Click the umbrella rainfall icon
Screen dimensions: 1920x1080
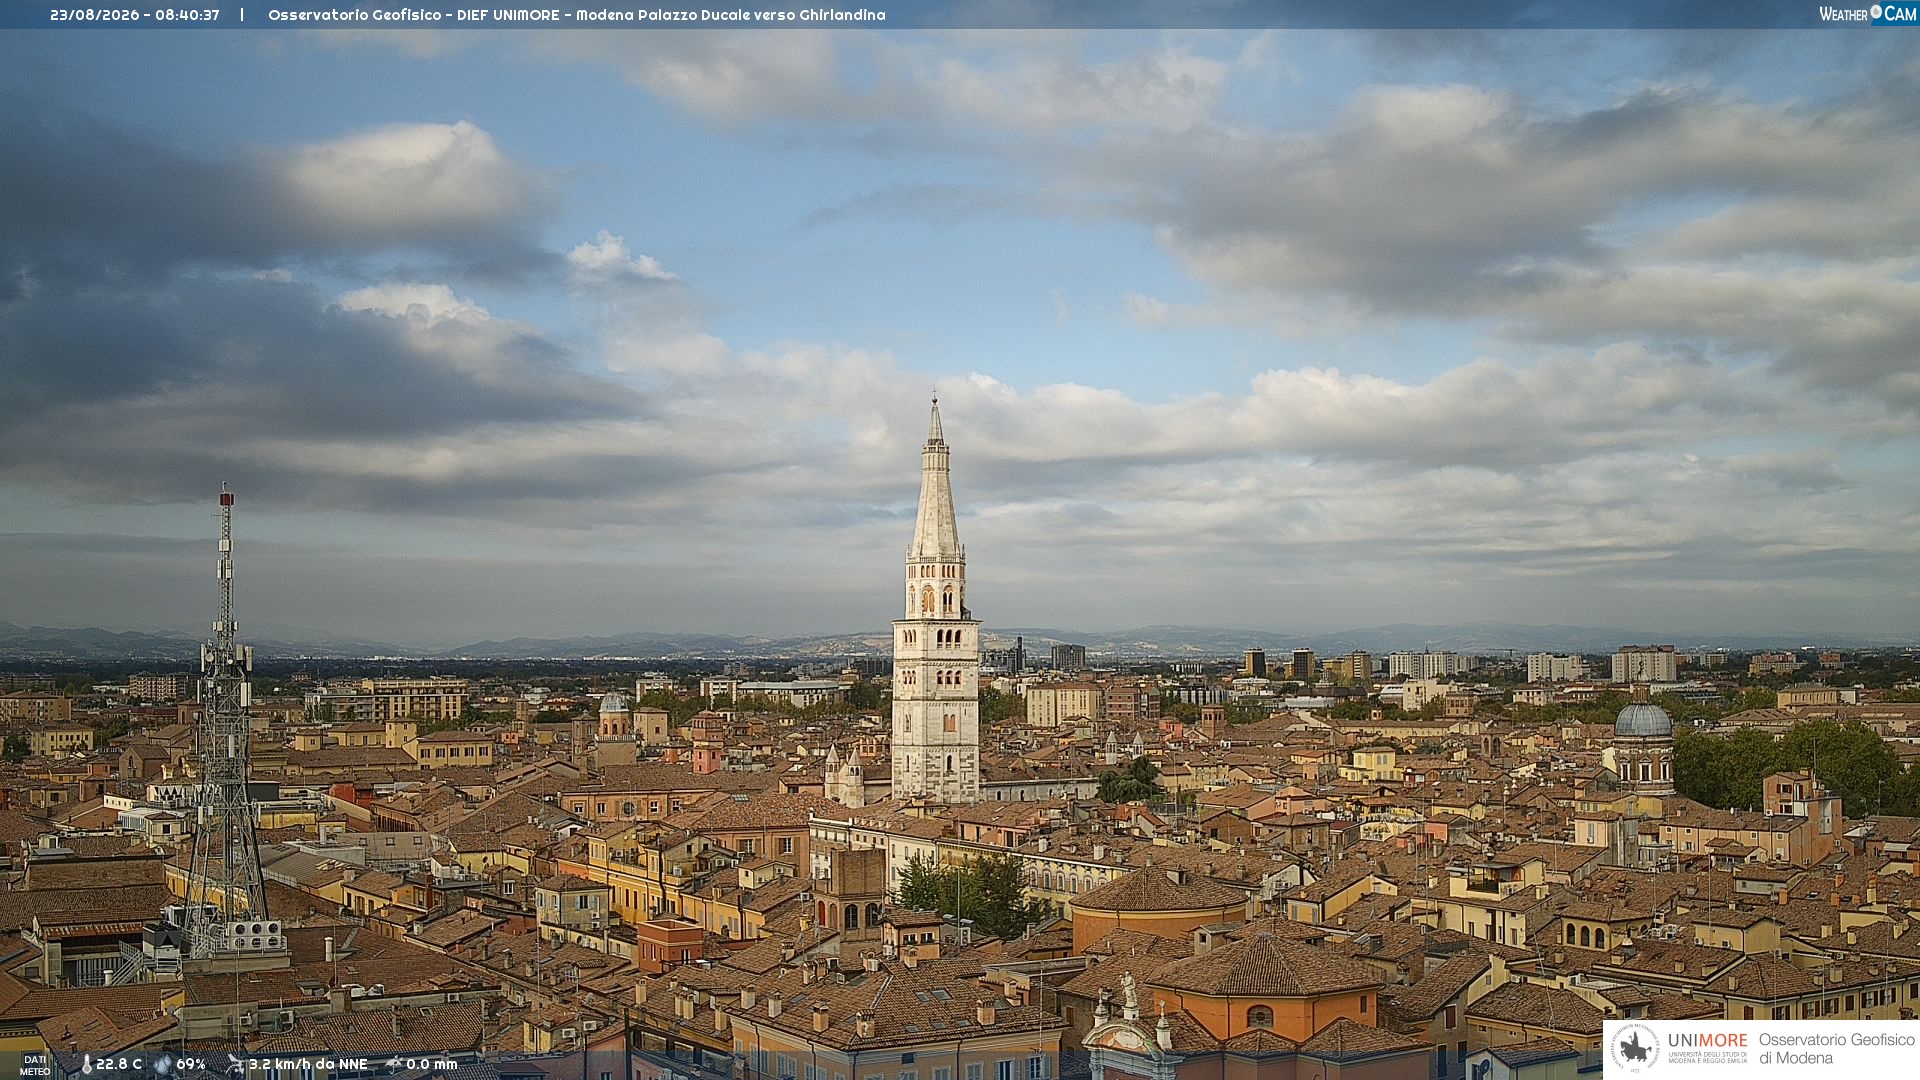pyautogui.click(x=394, y=1064)
